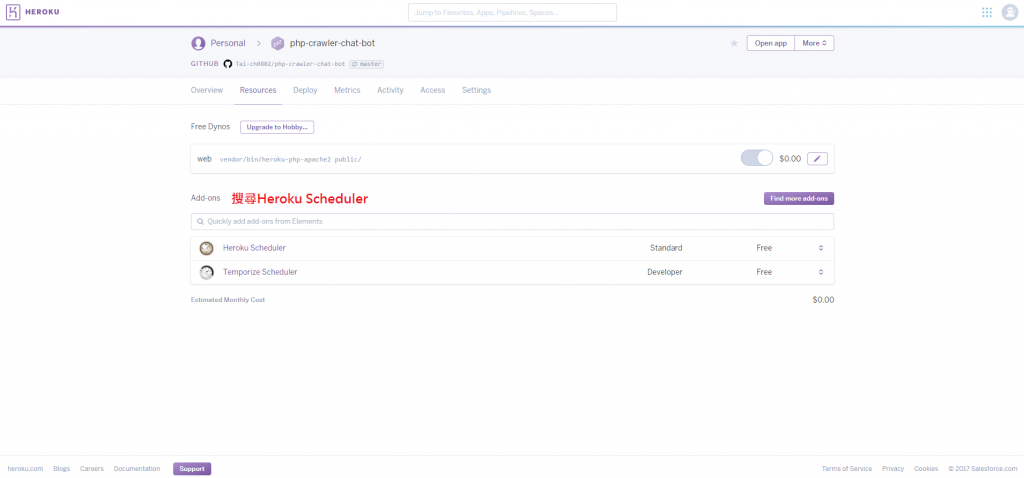1024x478 pixels.
Task: Click Upgrade to Hobby button
Action: pyautogui.click(x=277, y=127)
